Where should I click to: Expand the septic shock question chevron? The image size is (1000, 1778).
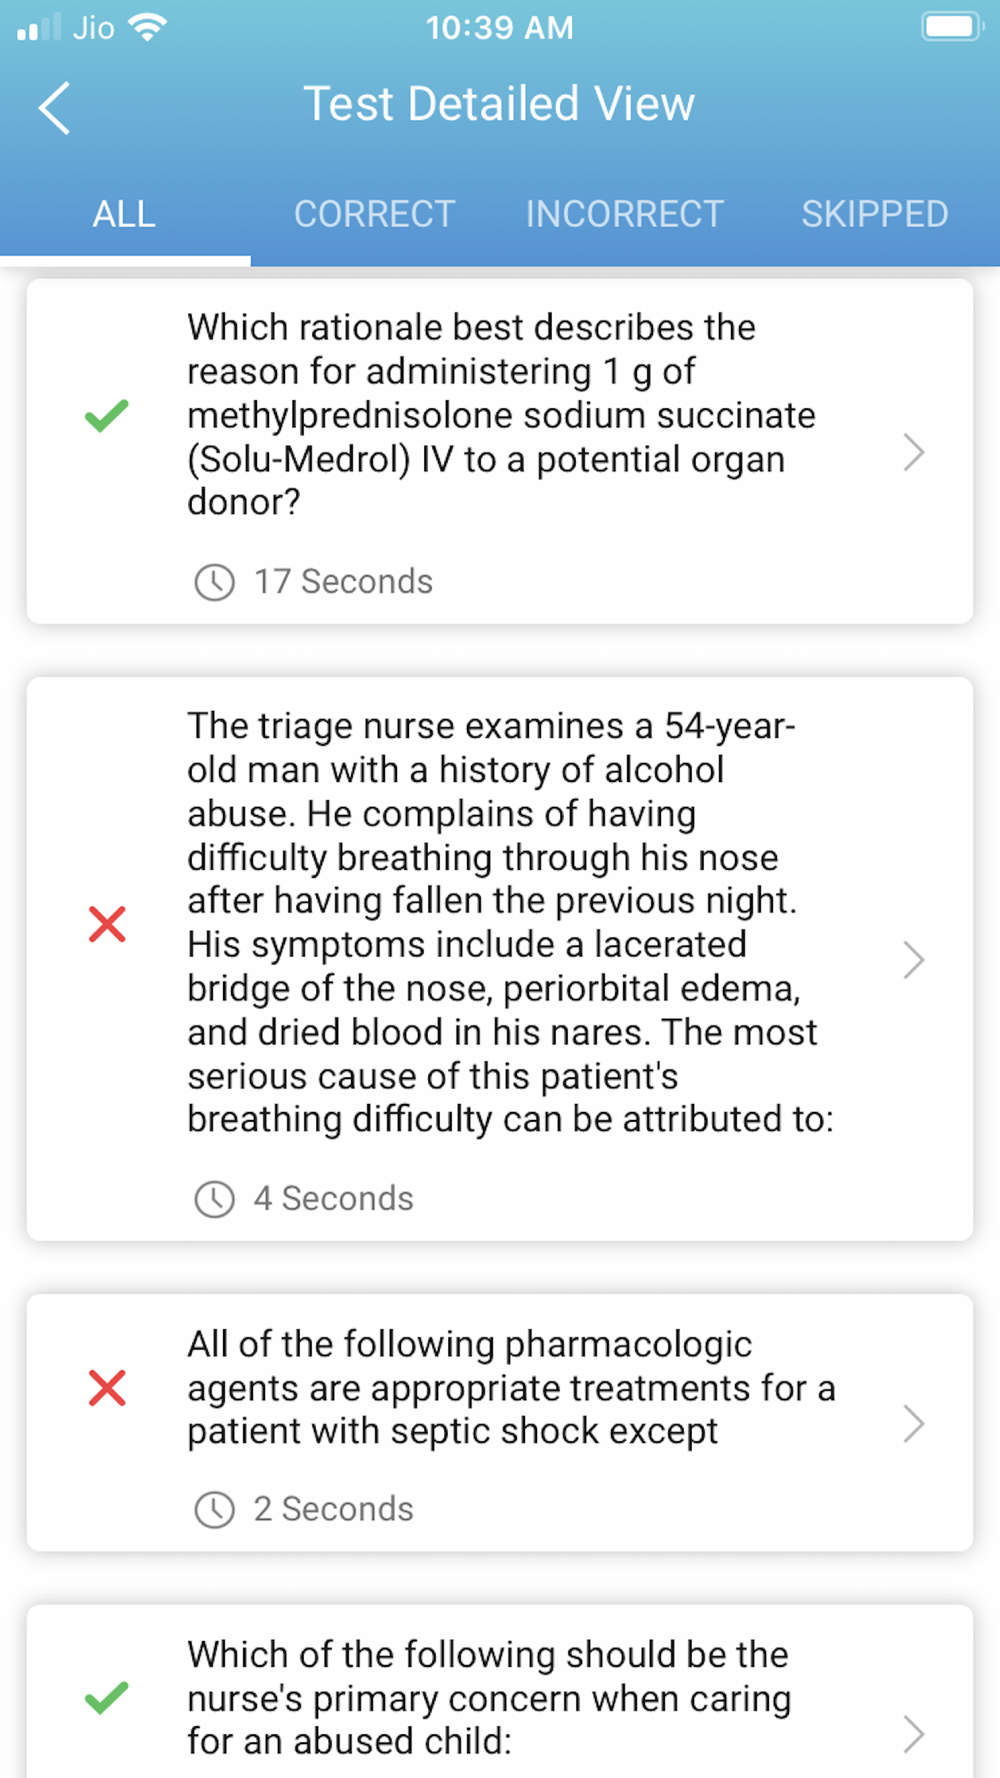click(913, 1423)
